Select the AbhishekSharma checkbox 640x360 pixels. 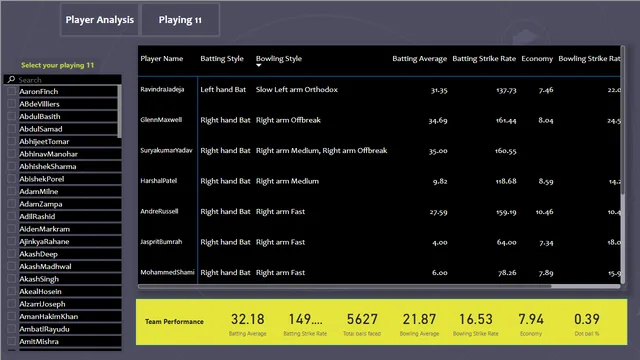pyautogui.click(x=11, y=166)
